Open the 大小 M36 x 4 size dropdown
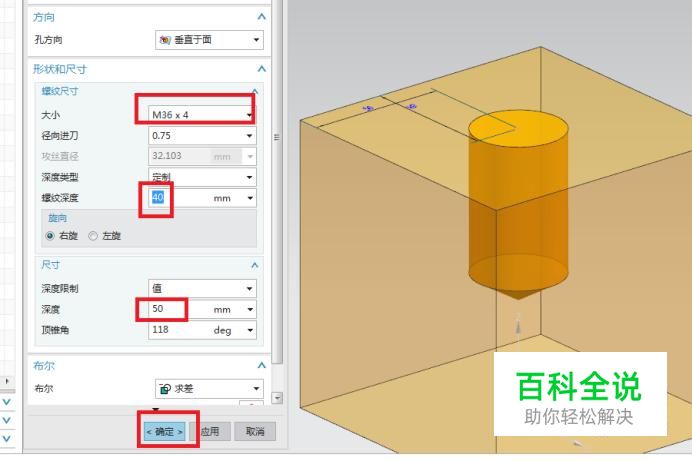Image resolution: width=692 pixels, height=461 pixels. (x=202, y=115)
